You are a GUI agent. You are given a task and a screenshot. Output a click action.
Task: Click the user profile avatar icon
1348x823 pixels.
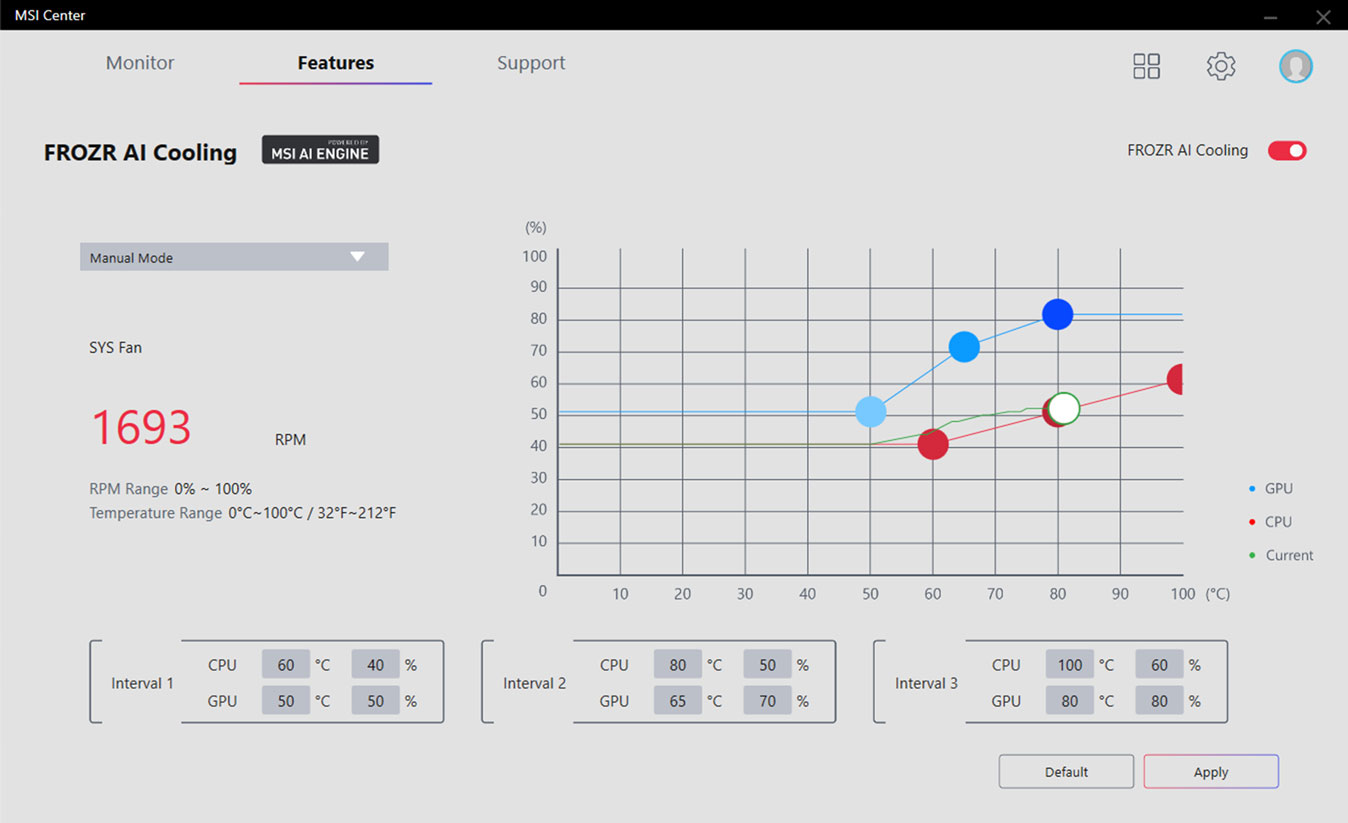1295,66
